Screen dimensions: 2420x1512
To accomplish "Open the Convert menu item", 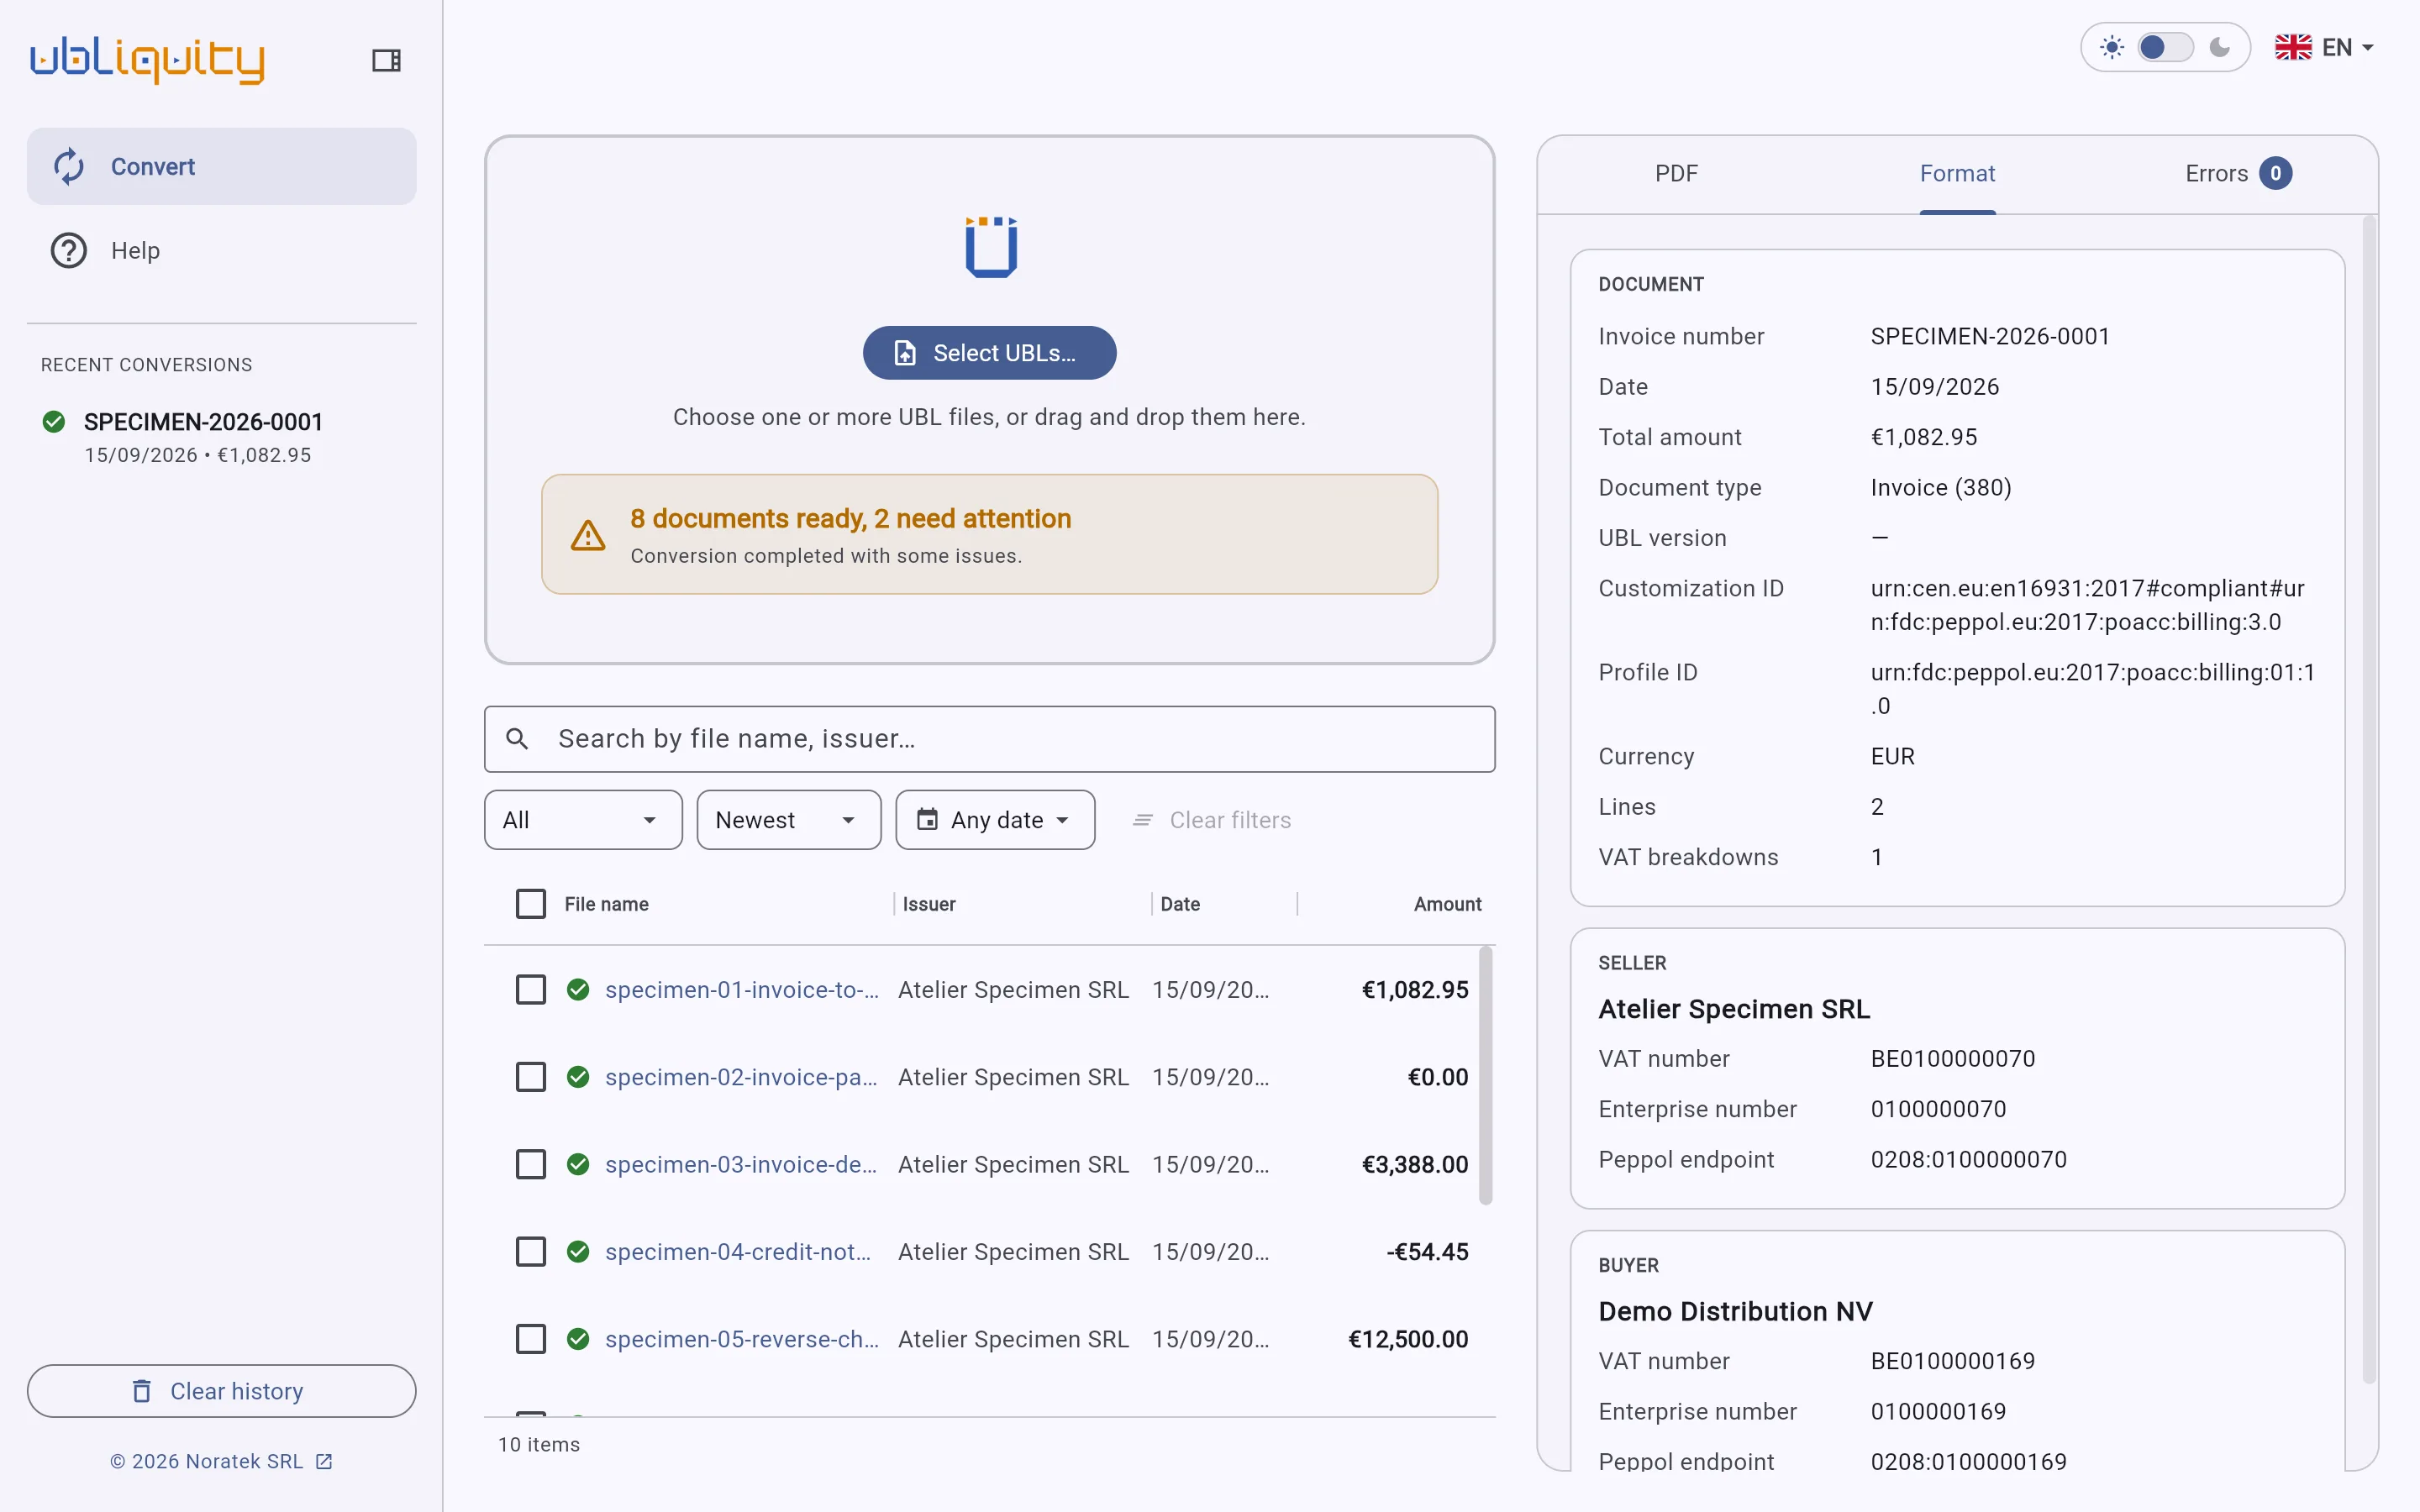I will (221, 166).
